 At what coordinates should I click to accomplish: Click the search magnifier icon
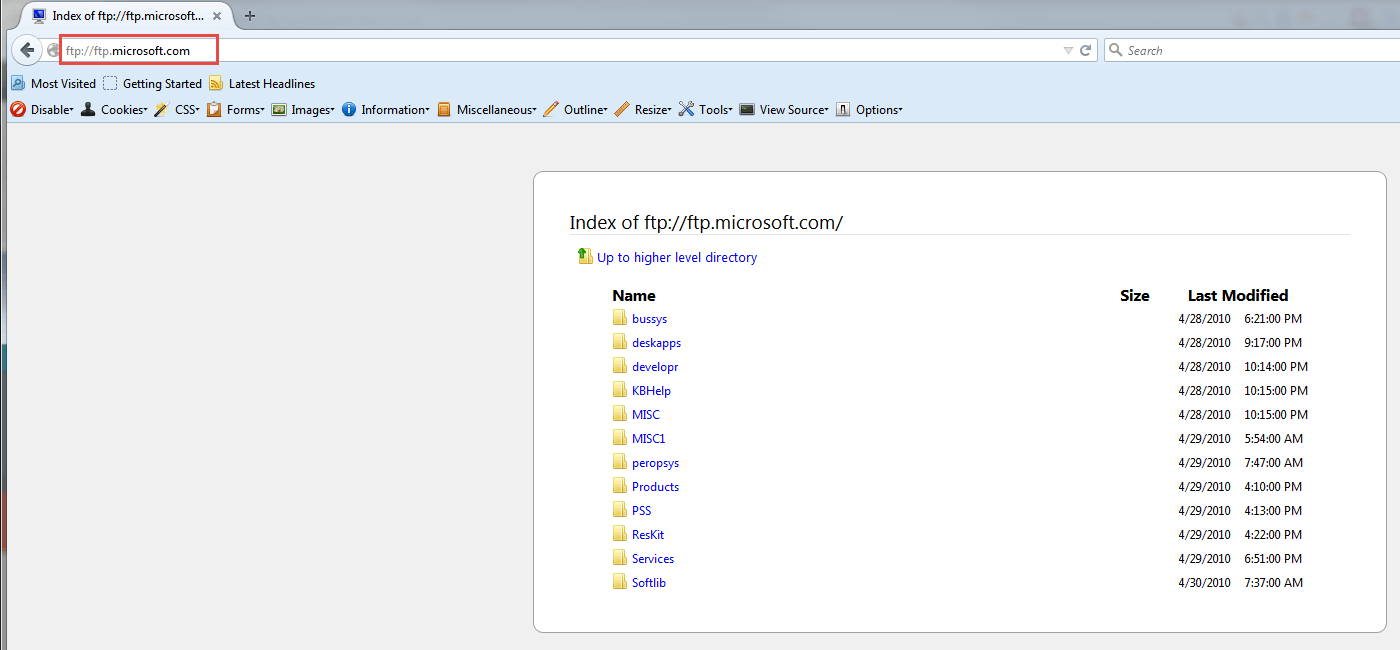[1115, 50]
